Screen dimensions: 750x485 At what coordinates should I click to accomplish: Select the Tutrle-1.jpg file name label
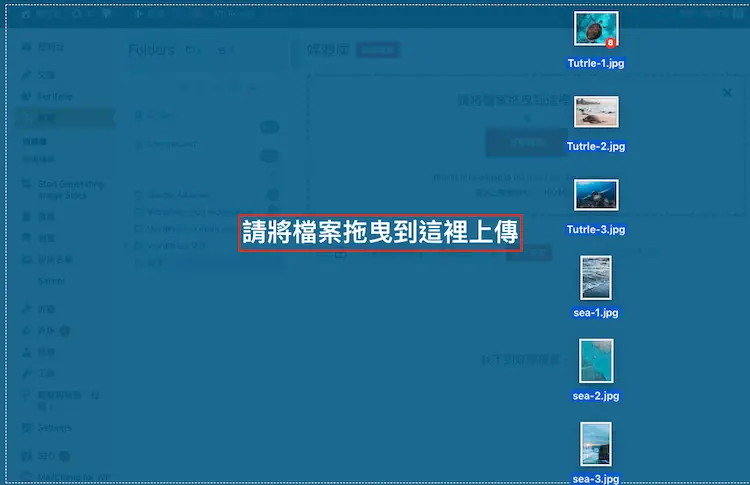pos(596,63)
